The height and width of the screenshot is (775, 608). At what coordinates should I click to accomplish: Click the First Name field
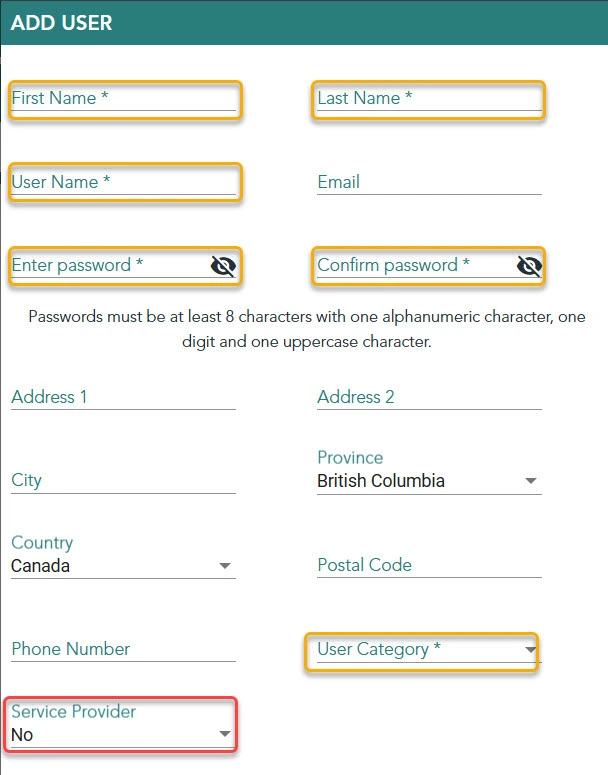pos(123,99)
